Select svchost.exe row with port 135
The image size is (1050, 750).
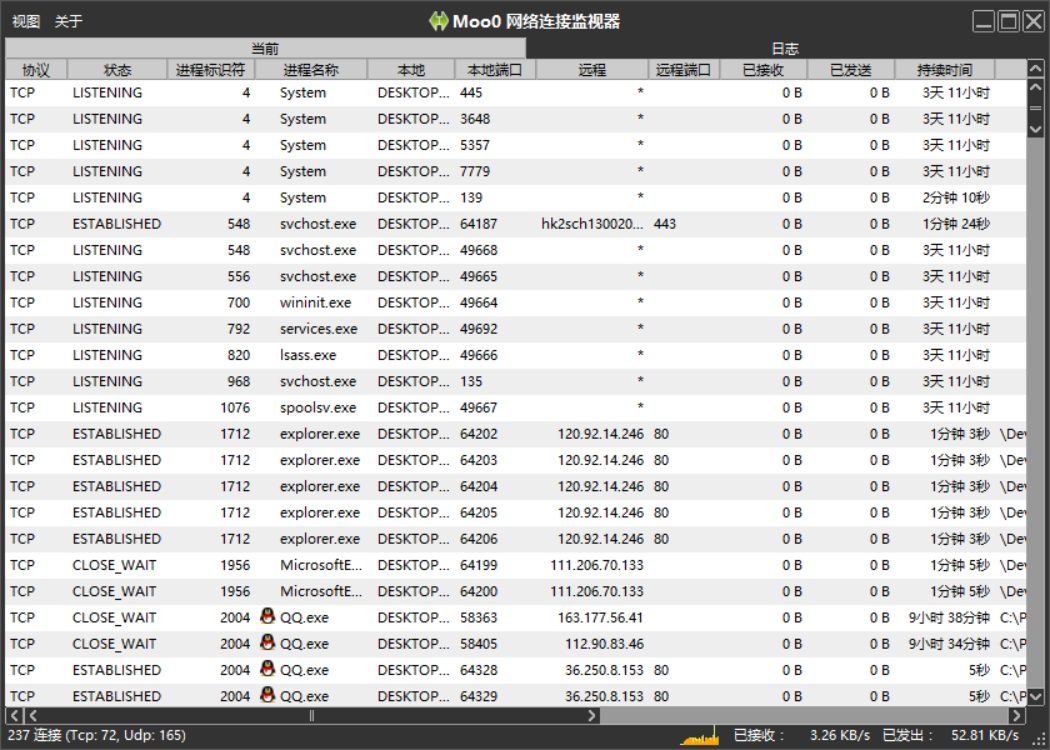pyautogui.click(x=516, y=381)
